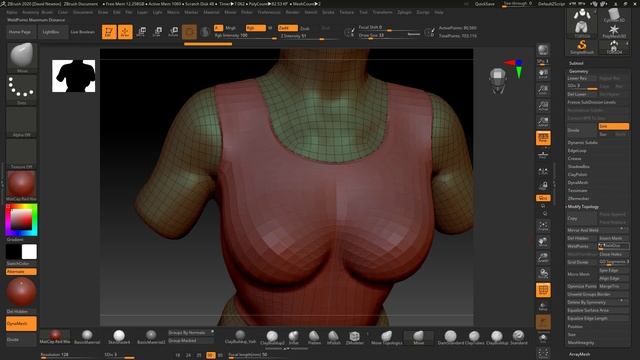Screen dimensions: 640x360
Task: Select the PolyMesh3D star tool
Action: click(613, 31)
